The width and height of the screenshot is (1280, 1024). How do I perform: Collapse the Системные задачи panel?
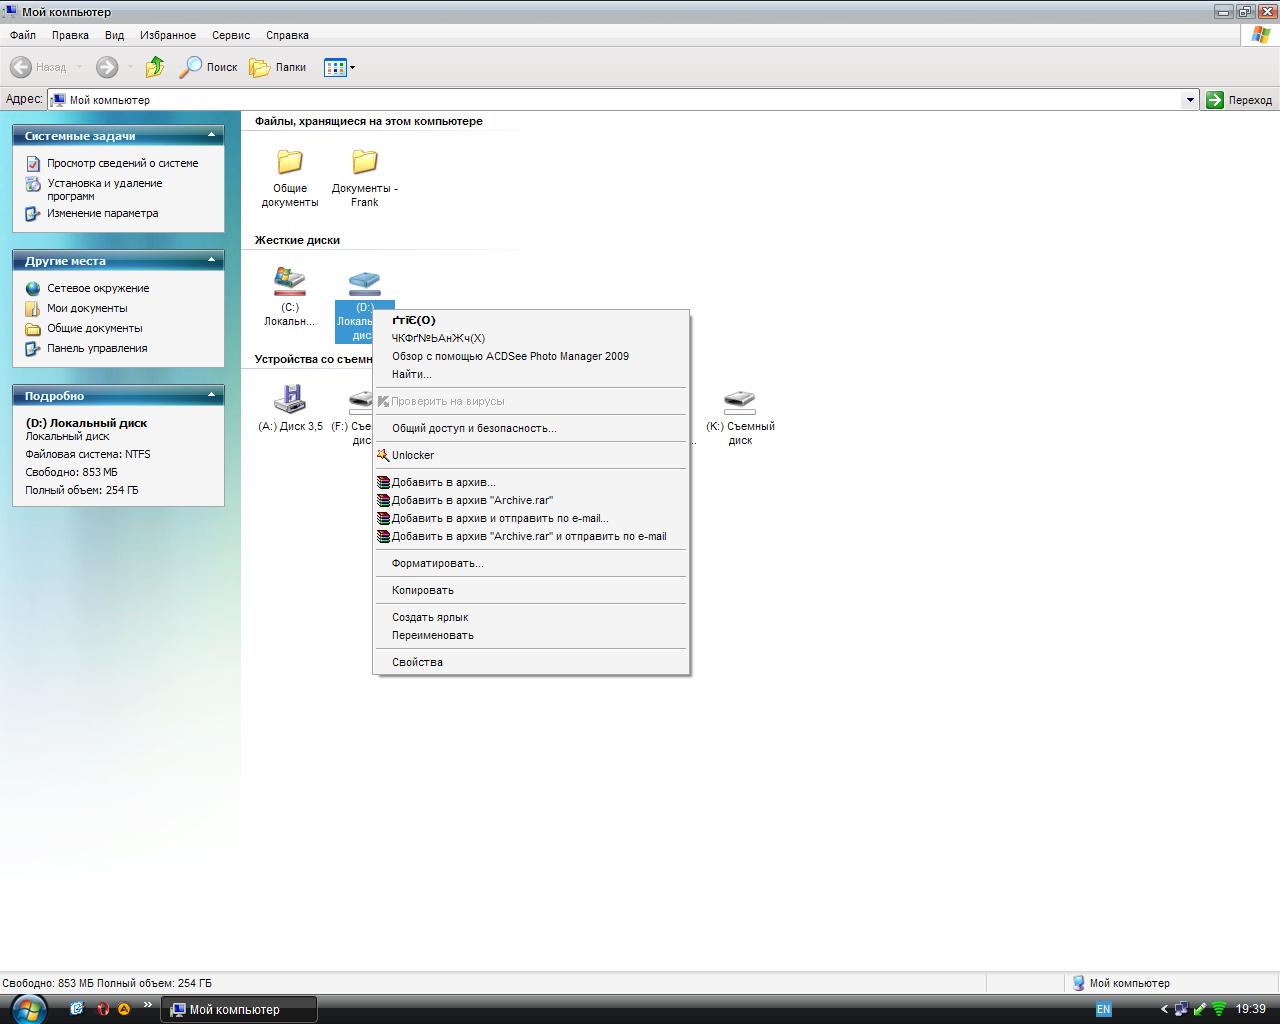click(211, 135)
